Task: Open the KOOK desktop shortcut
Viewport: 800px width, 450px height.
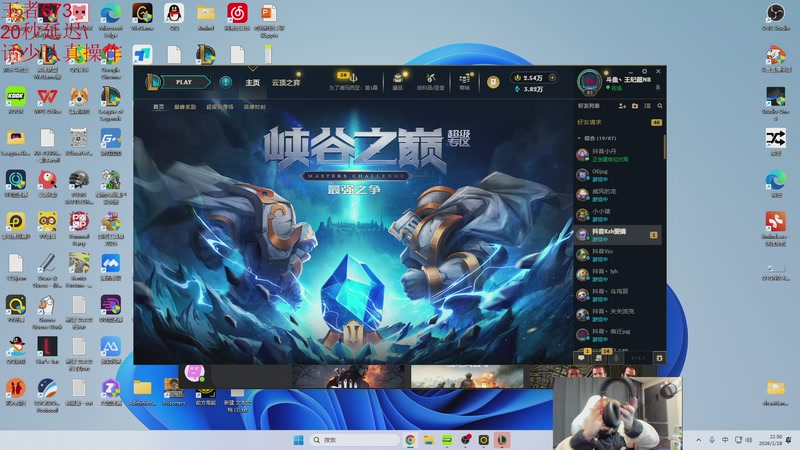Action: 16,100
